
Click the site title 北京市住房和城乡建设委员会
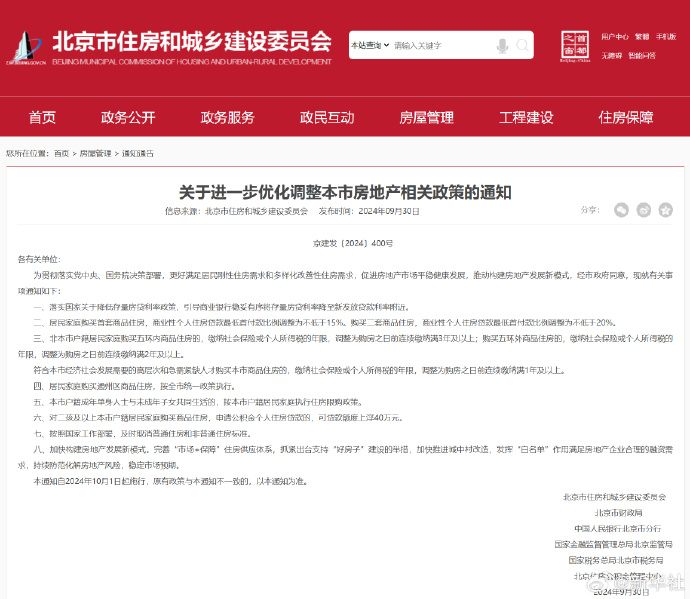point(192,41)
